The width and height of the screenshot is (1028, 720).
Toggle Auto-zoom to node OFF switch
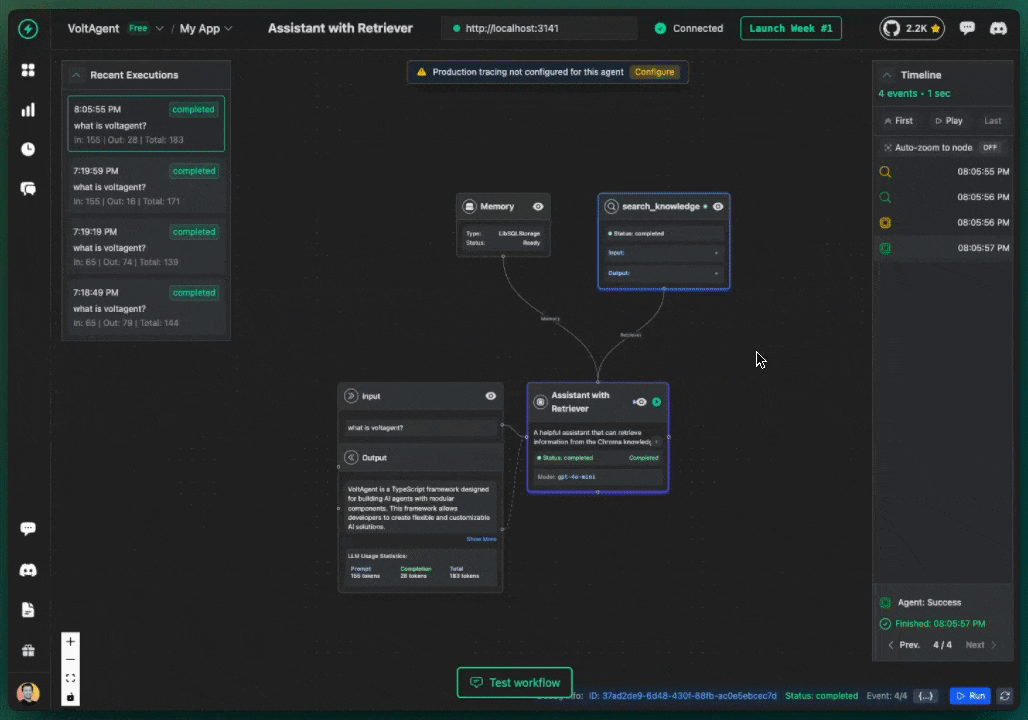pos(989,148)
